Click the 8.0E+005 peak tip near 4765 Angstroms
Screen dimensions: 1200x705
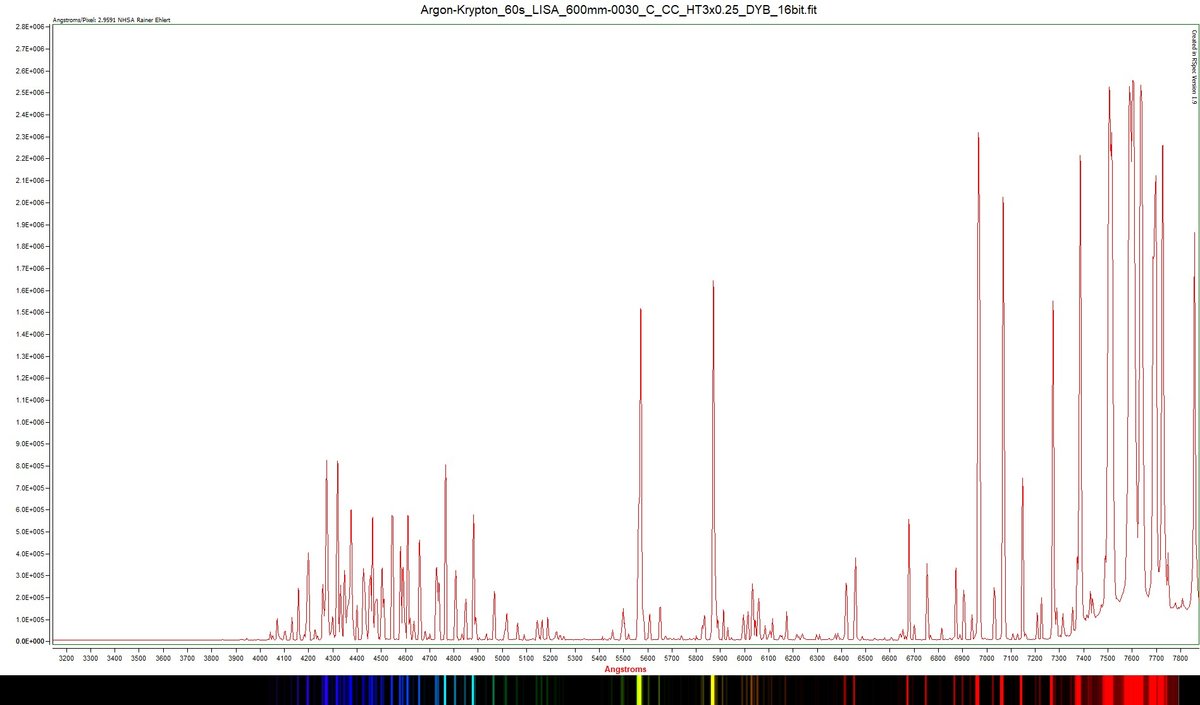point(446,466)
